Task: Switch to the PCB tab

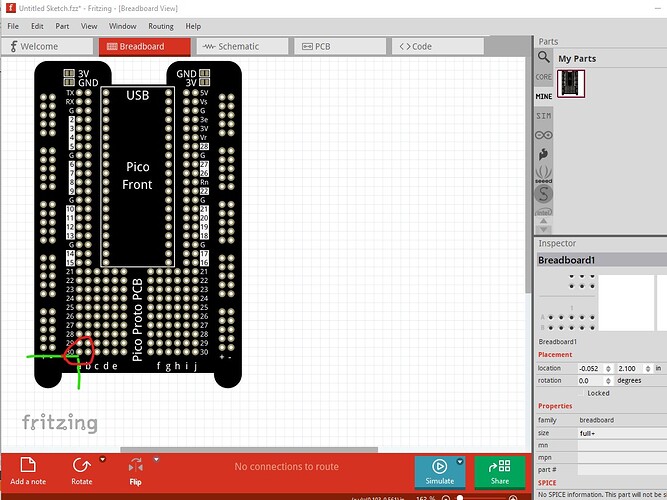Action: point(340,46)
